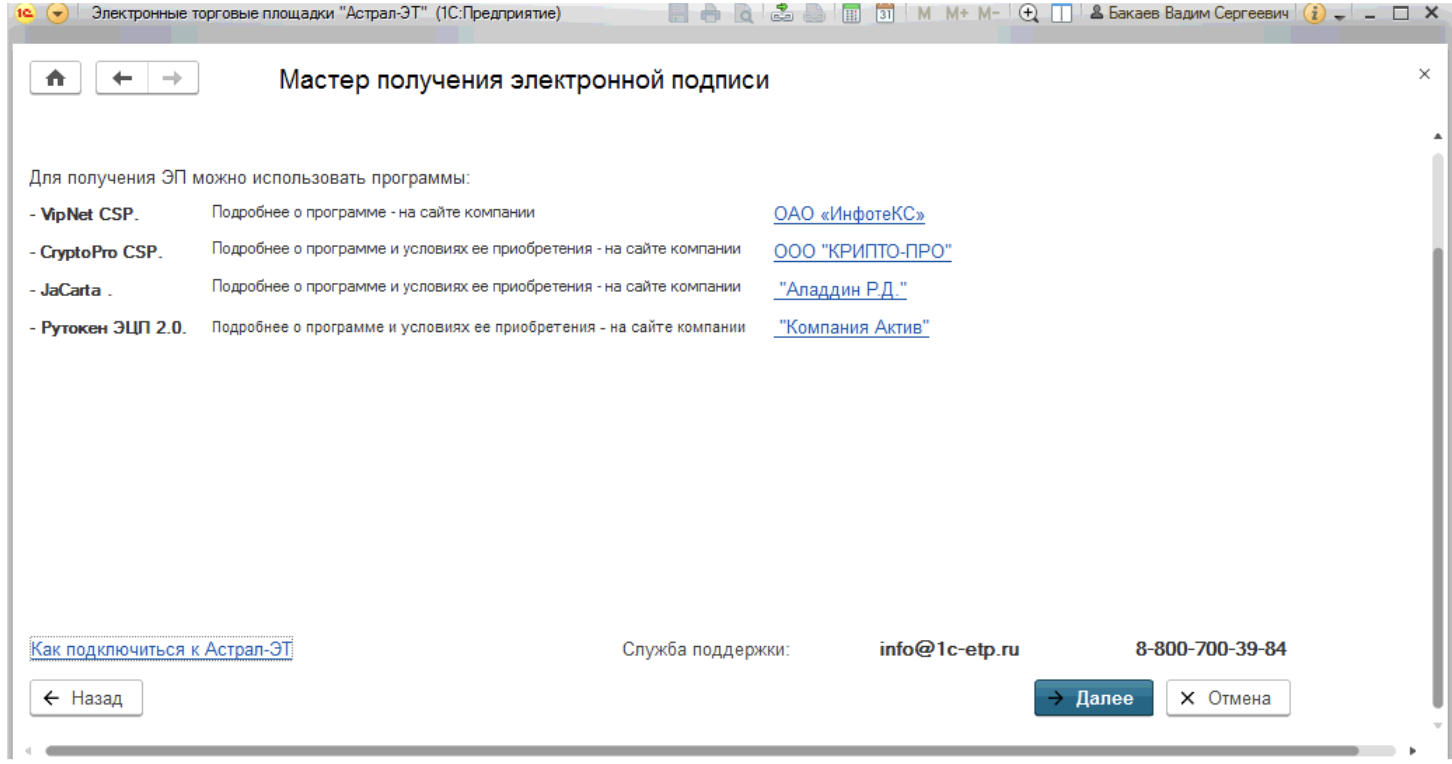
Task: Click the phone number 8-800-700-39-84
Action: click(1211, 649)
